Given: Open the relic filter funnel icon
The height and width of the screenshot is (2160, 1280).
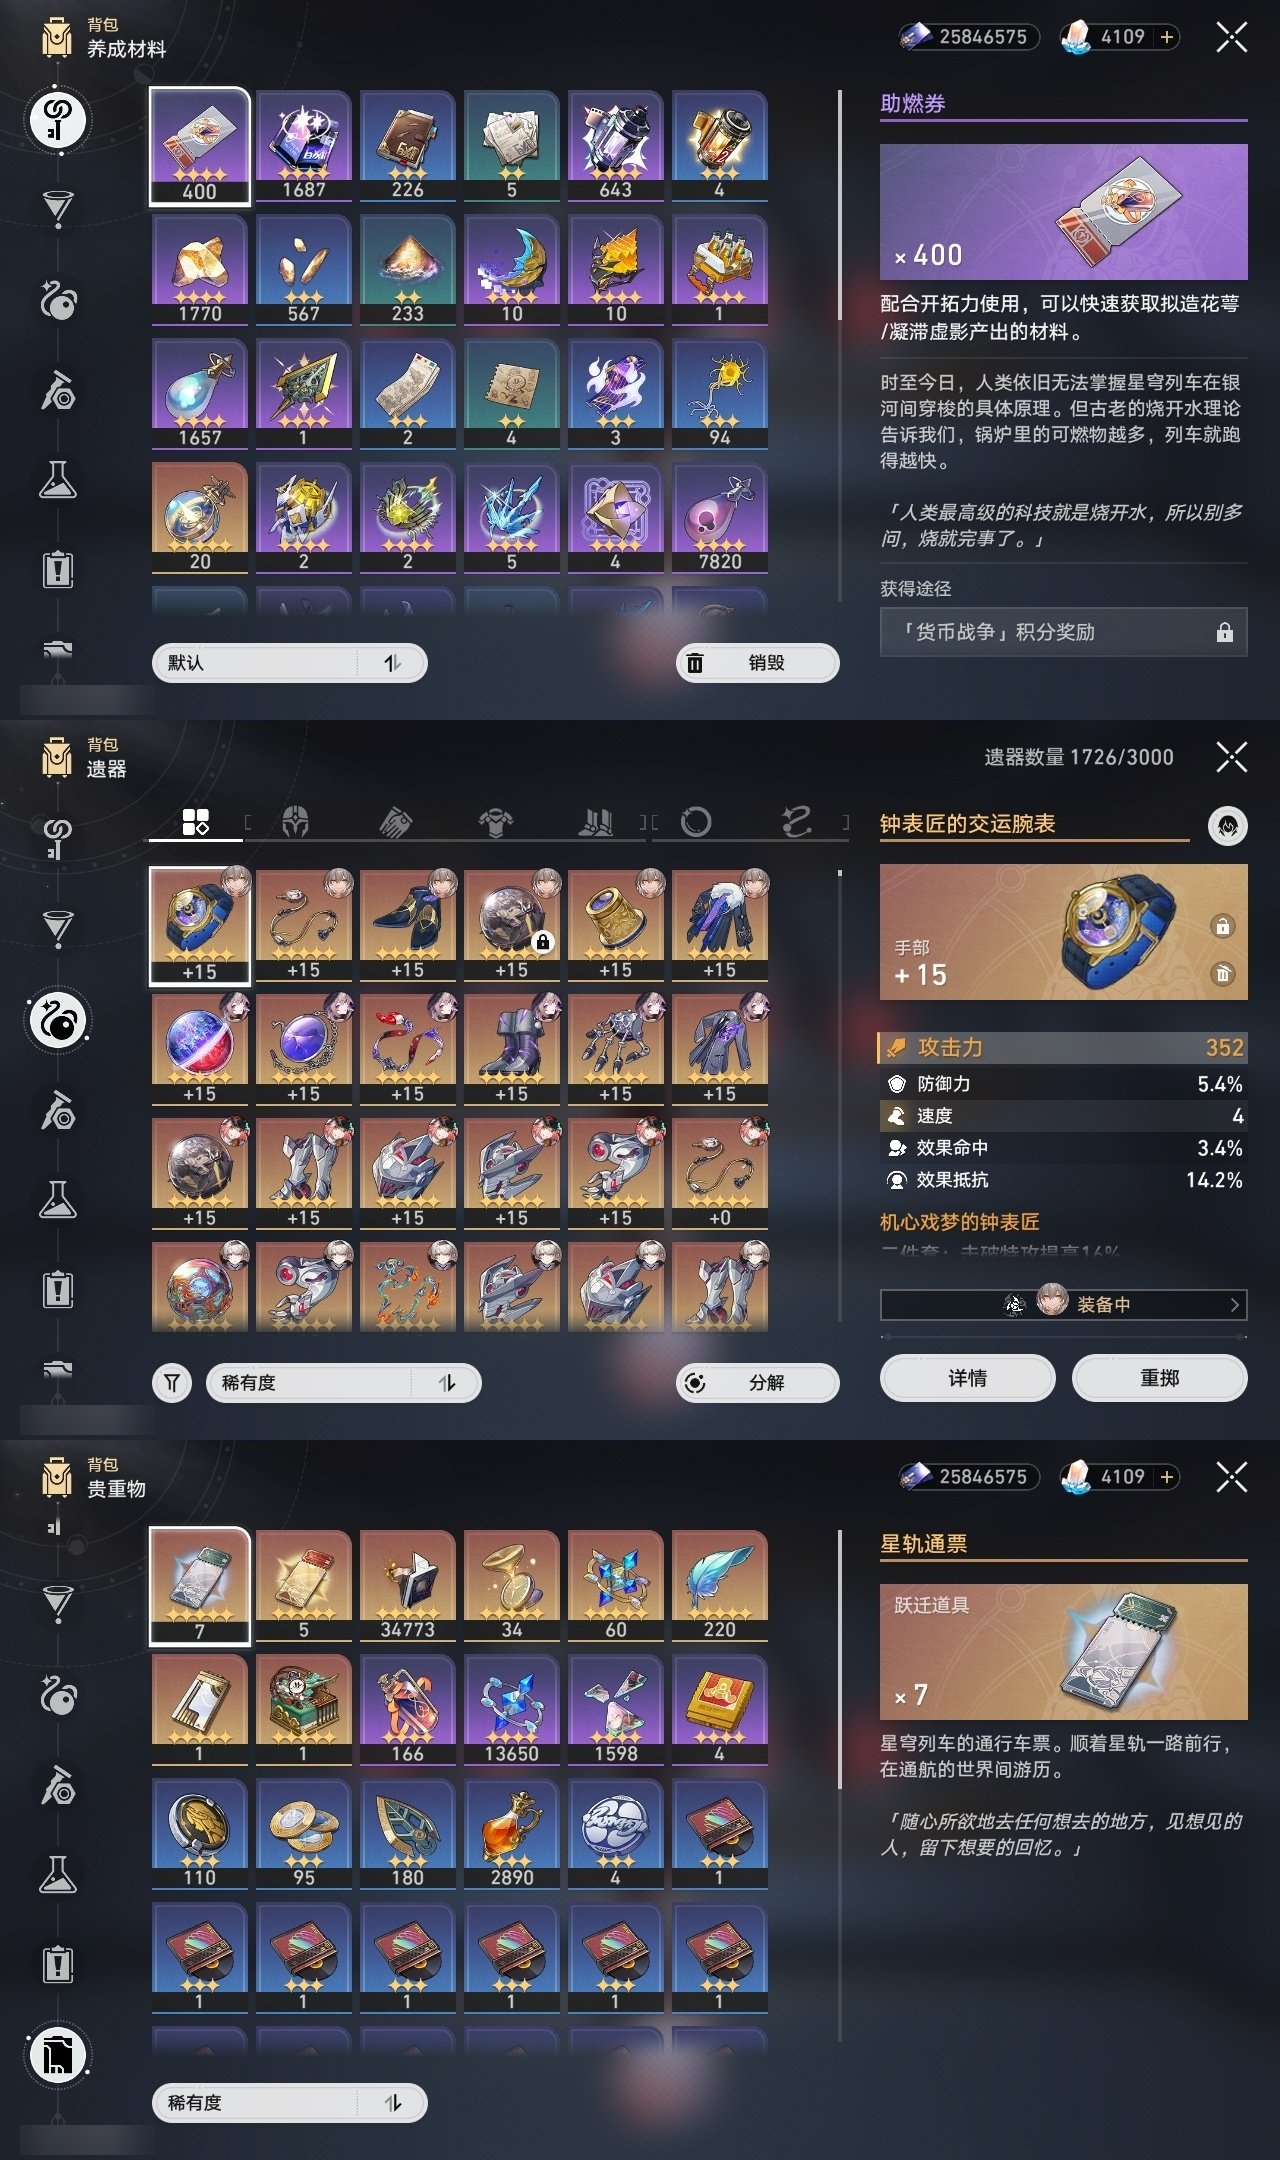Looking at the screenshot, I should tap(172, 1383).
